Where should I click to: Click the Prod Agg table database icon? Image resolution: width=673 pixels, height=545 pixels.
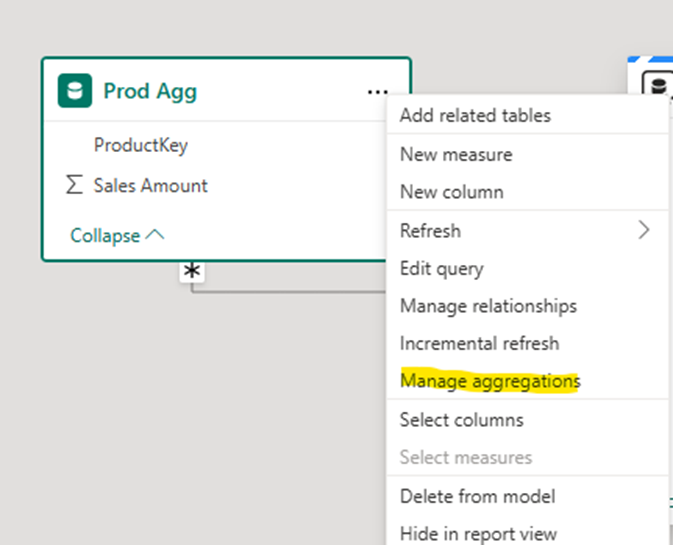[x=74, y=91]
